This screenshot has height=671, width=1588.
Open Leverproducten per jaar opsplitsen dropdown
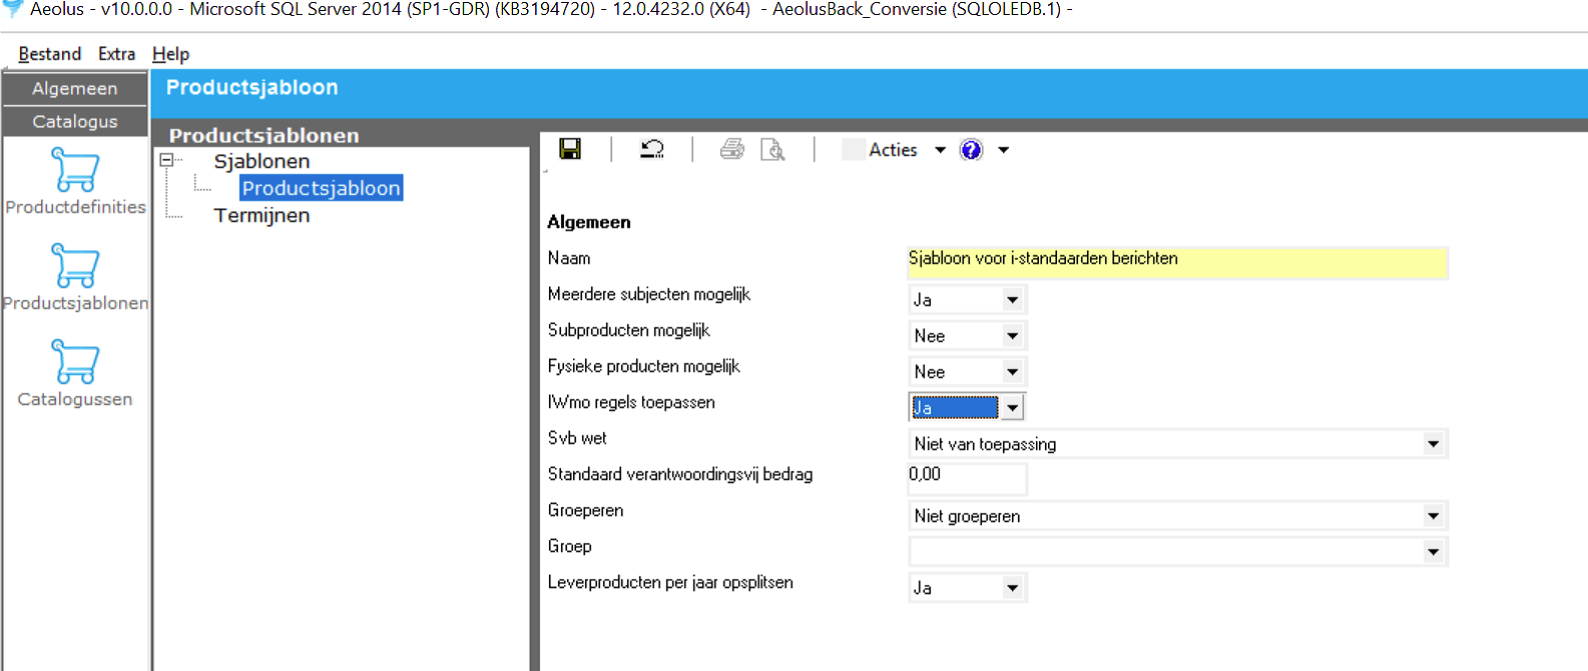1012,588
